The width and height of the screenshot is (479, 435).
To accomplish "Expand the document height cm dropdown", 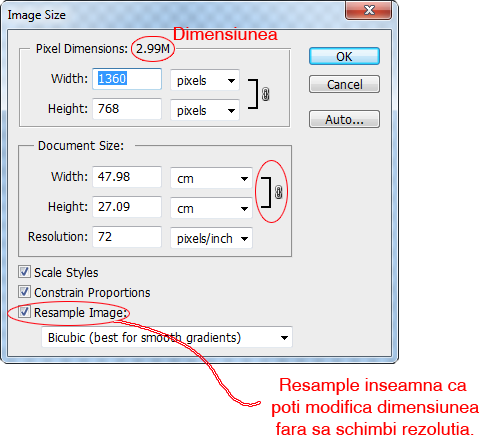I will pyautogui.click(x=211, y=208).
